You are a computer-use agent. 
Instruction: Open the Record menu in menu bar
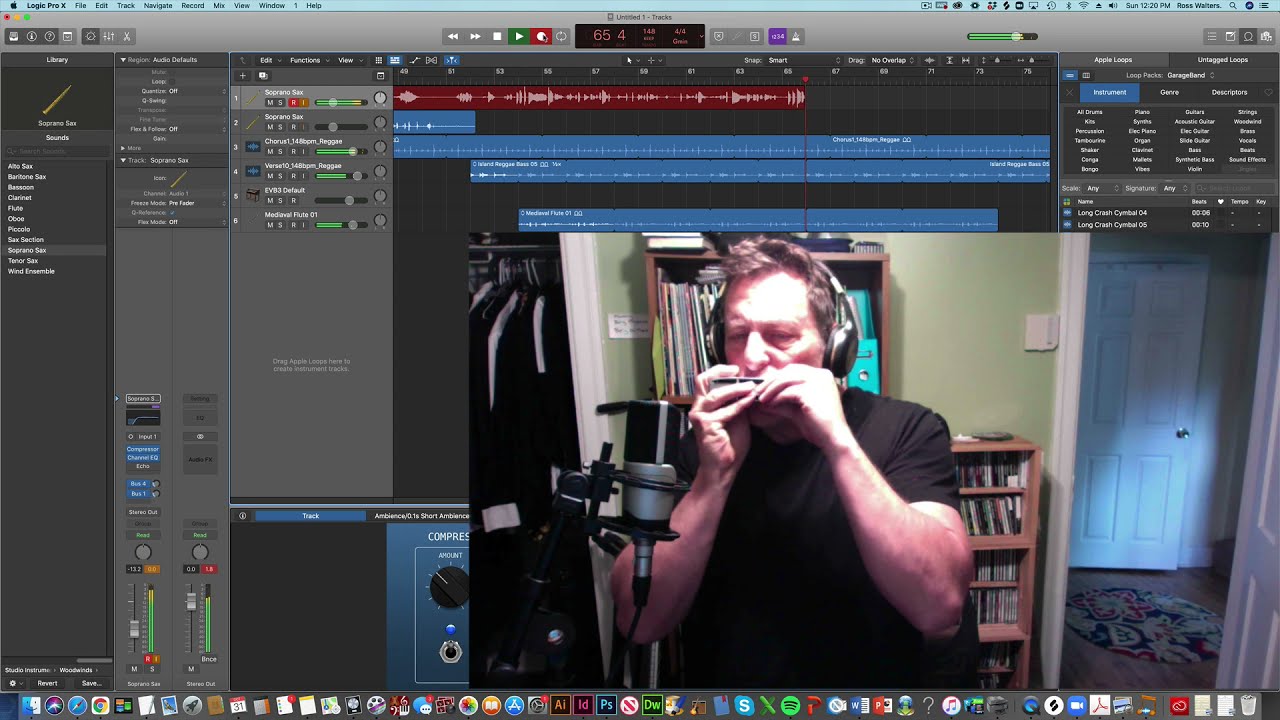pyautogui.click(x=193, y=6)
